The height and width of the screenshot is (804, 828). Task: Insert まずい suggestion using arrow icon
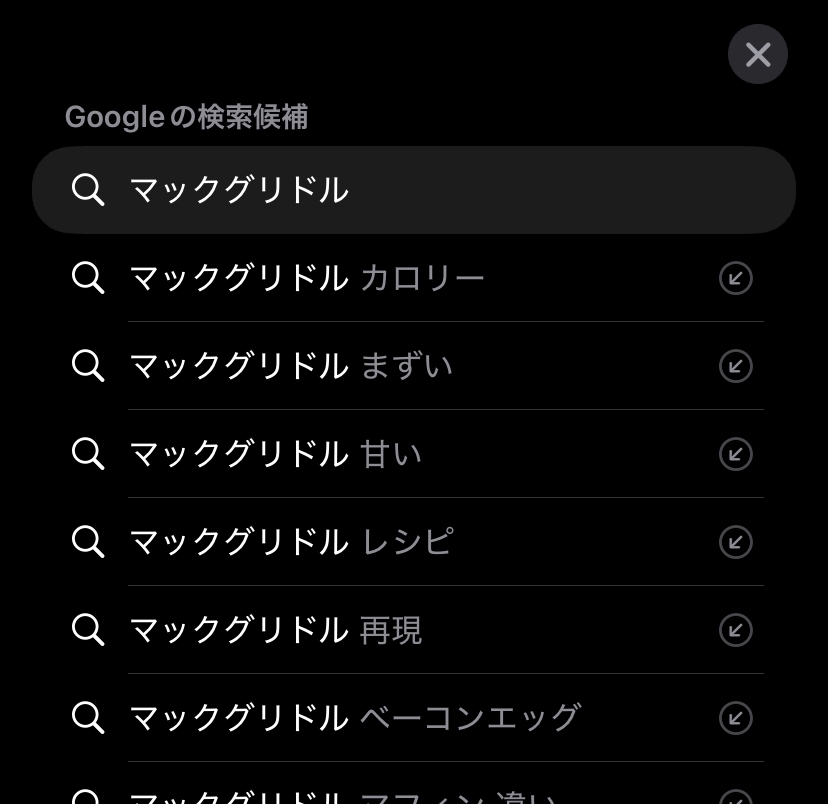click(x=736, y=366)
